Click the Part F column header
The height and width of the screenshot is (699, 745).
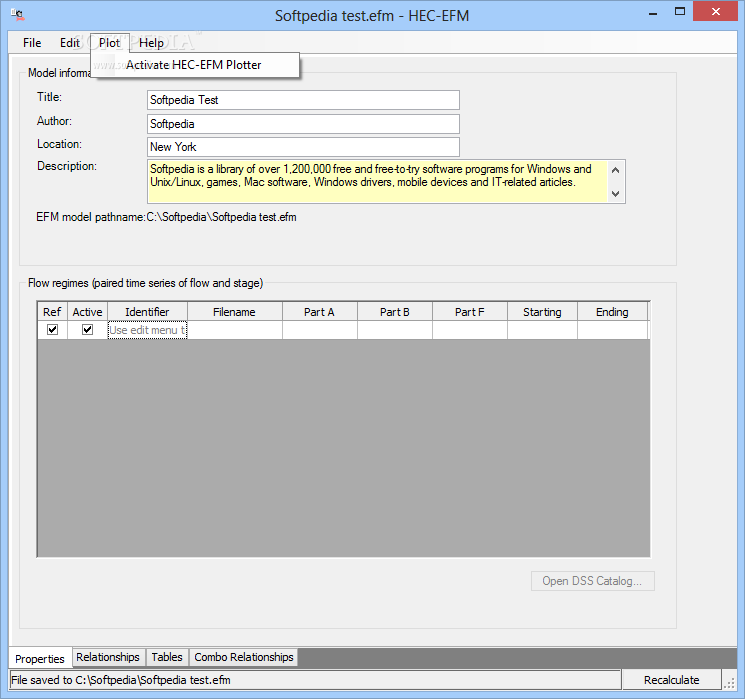470,312
